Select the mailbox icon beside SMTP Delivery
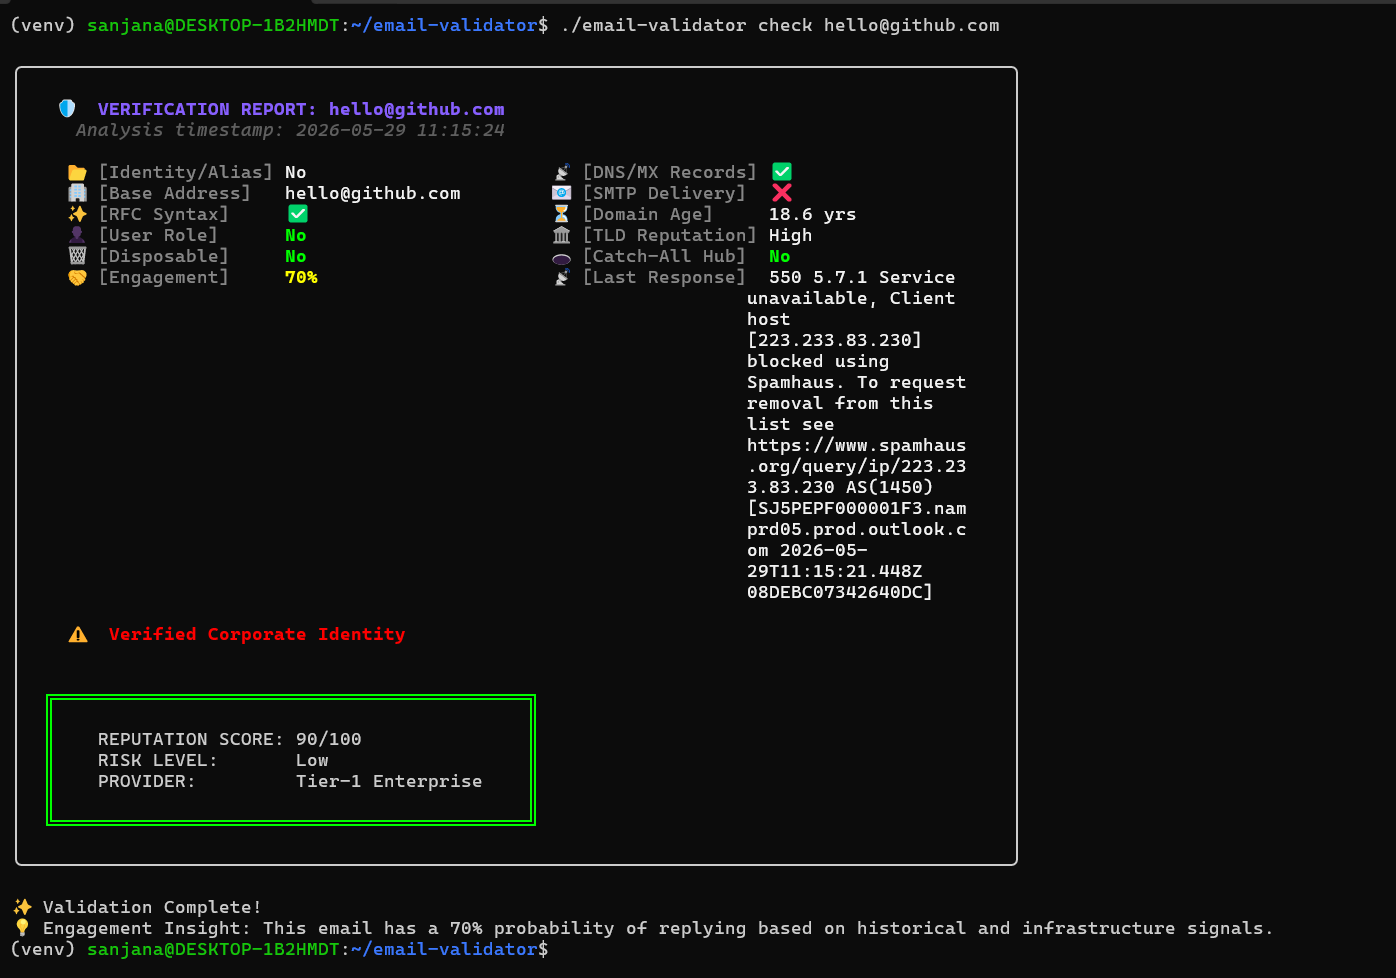 (562, 193)
